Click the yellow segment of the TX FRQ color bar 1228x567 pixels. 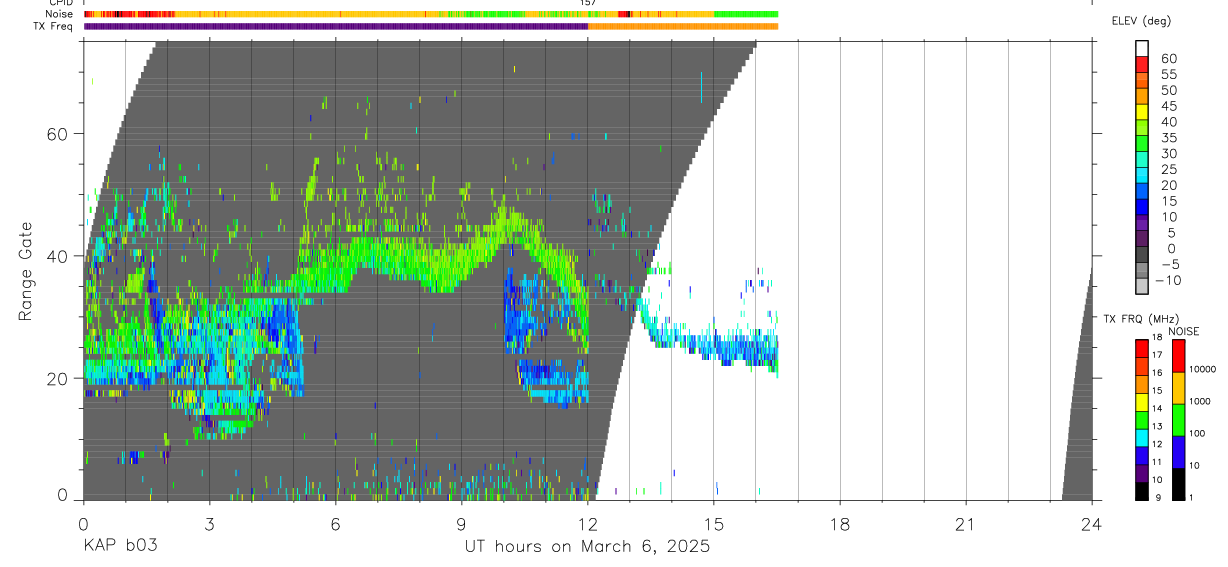pos(1142,403)
